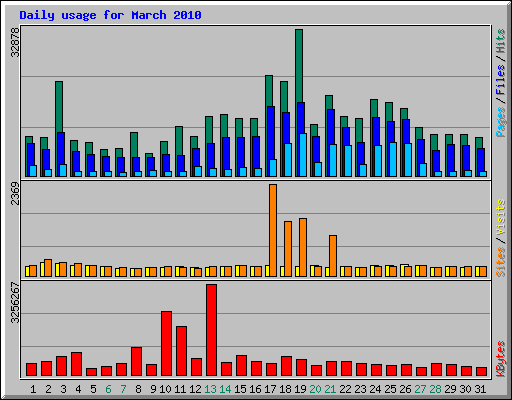Click the day label 19 on the x-axis
512x400 pixels.
pos(300,389)
